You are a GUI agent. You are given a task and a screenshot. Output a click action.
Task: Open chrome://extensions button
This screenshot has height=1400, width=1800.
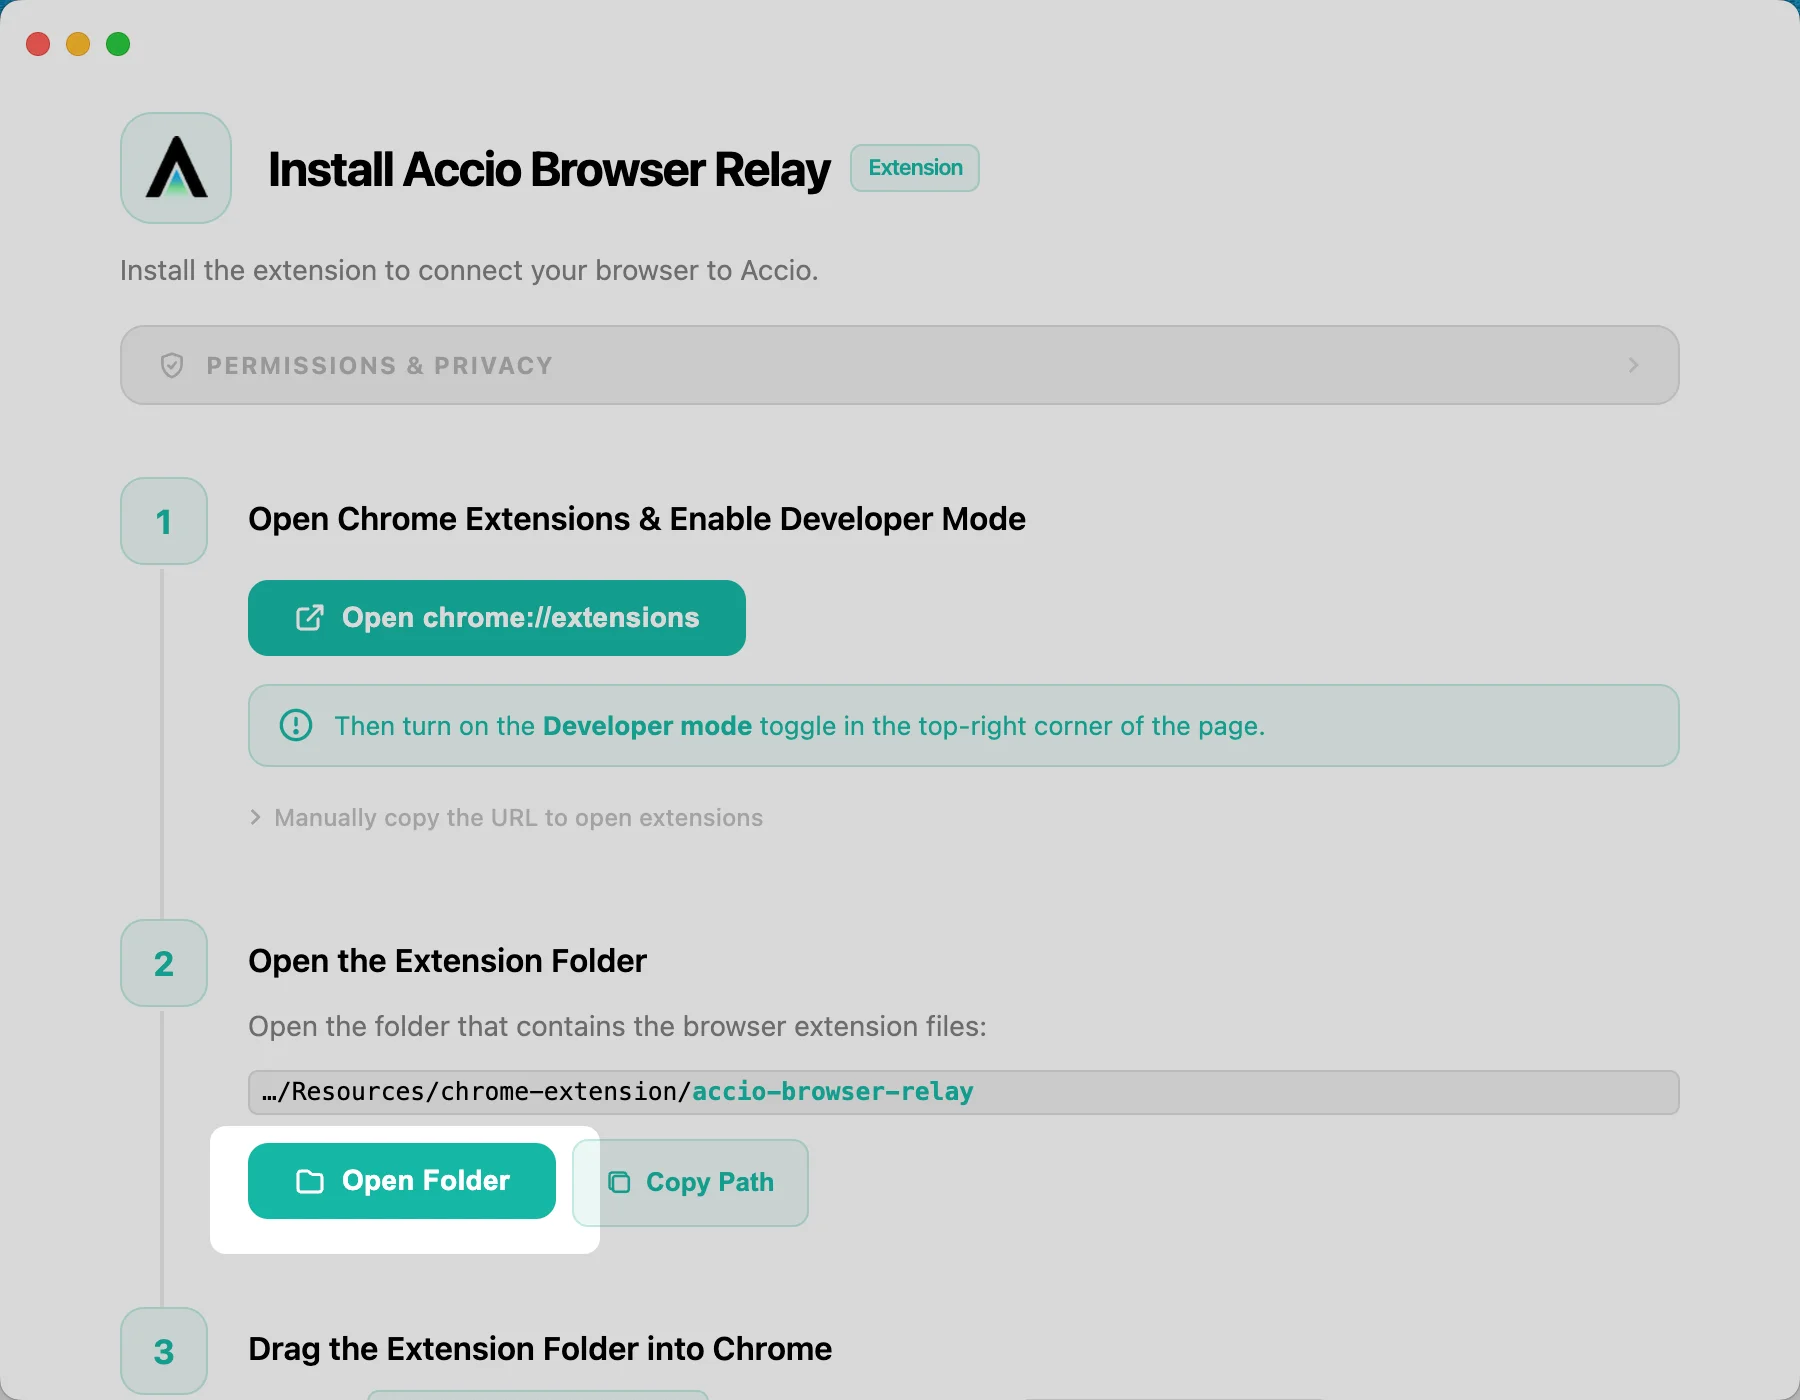pyautogui.click(x=497, y=618)
